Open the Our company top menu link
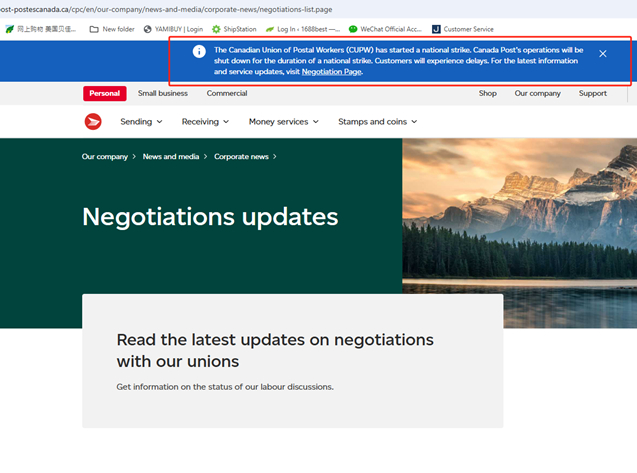This screenshot has width=637, height=473. click(537, 93)
